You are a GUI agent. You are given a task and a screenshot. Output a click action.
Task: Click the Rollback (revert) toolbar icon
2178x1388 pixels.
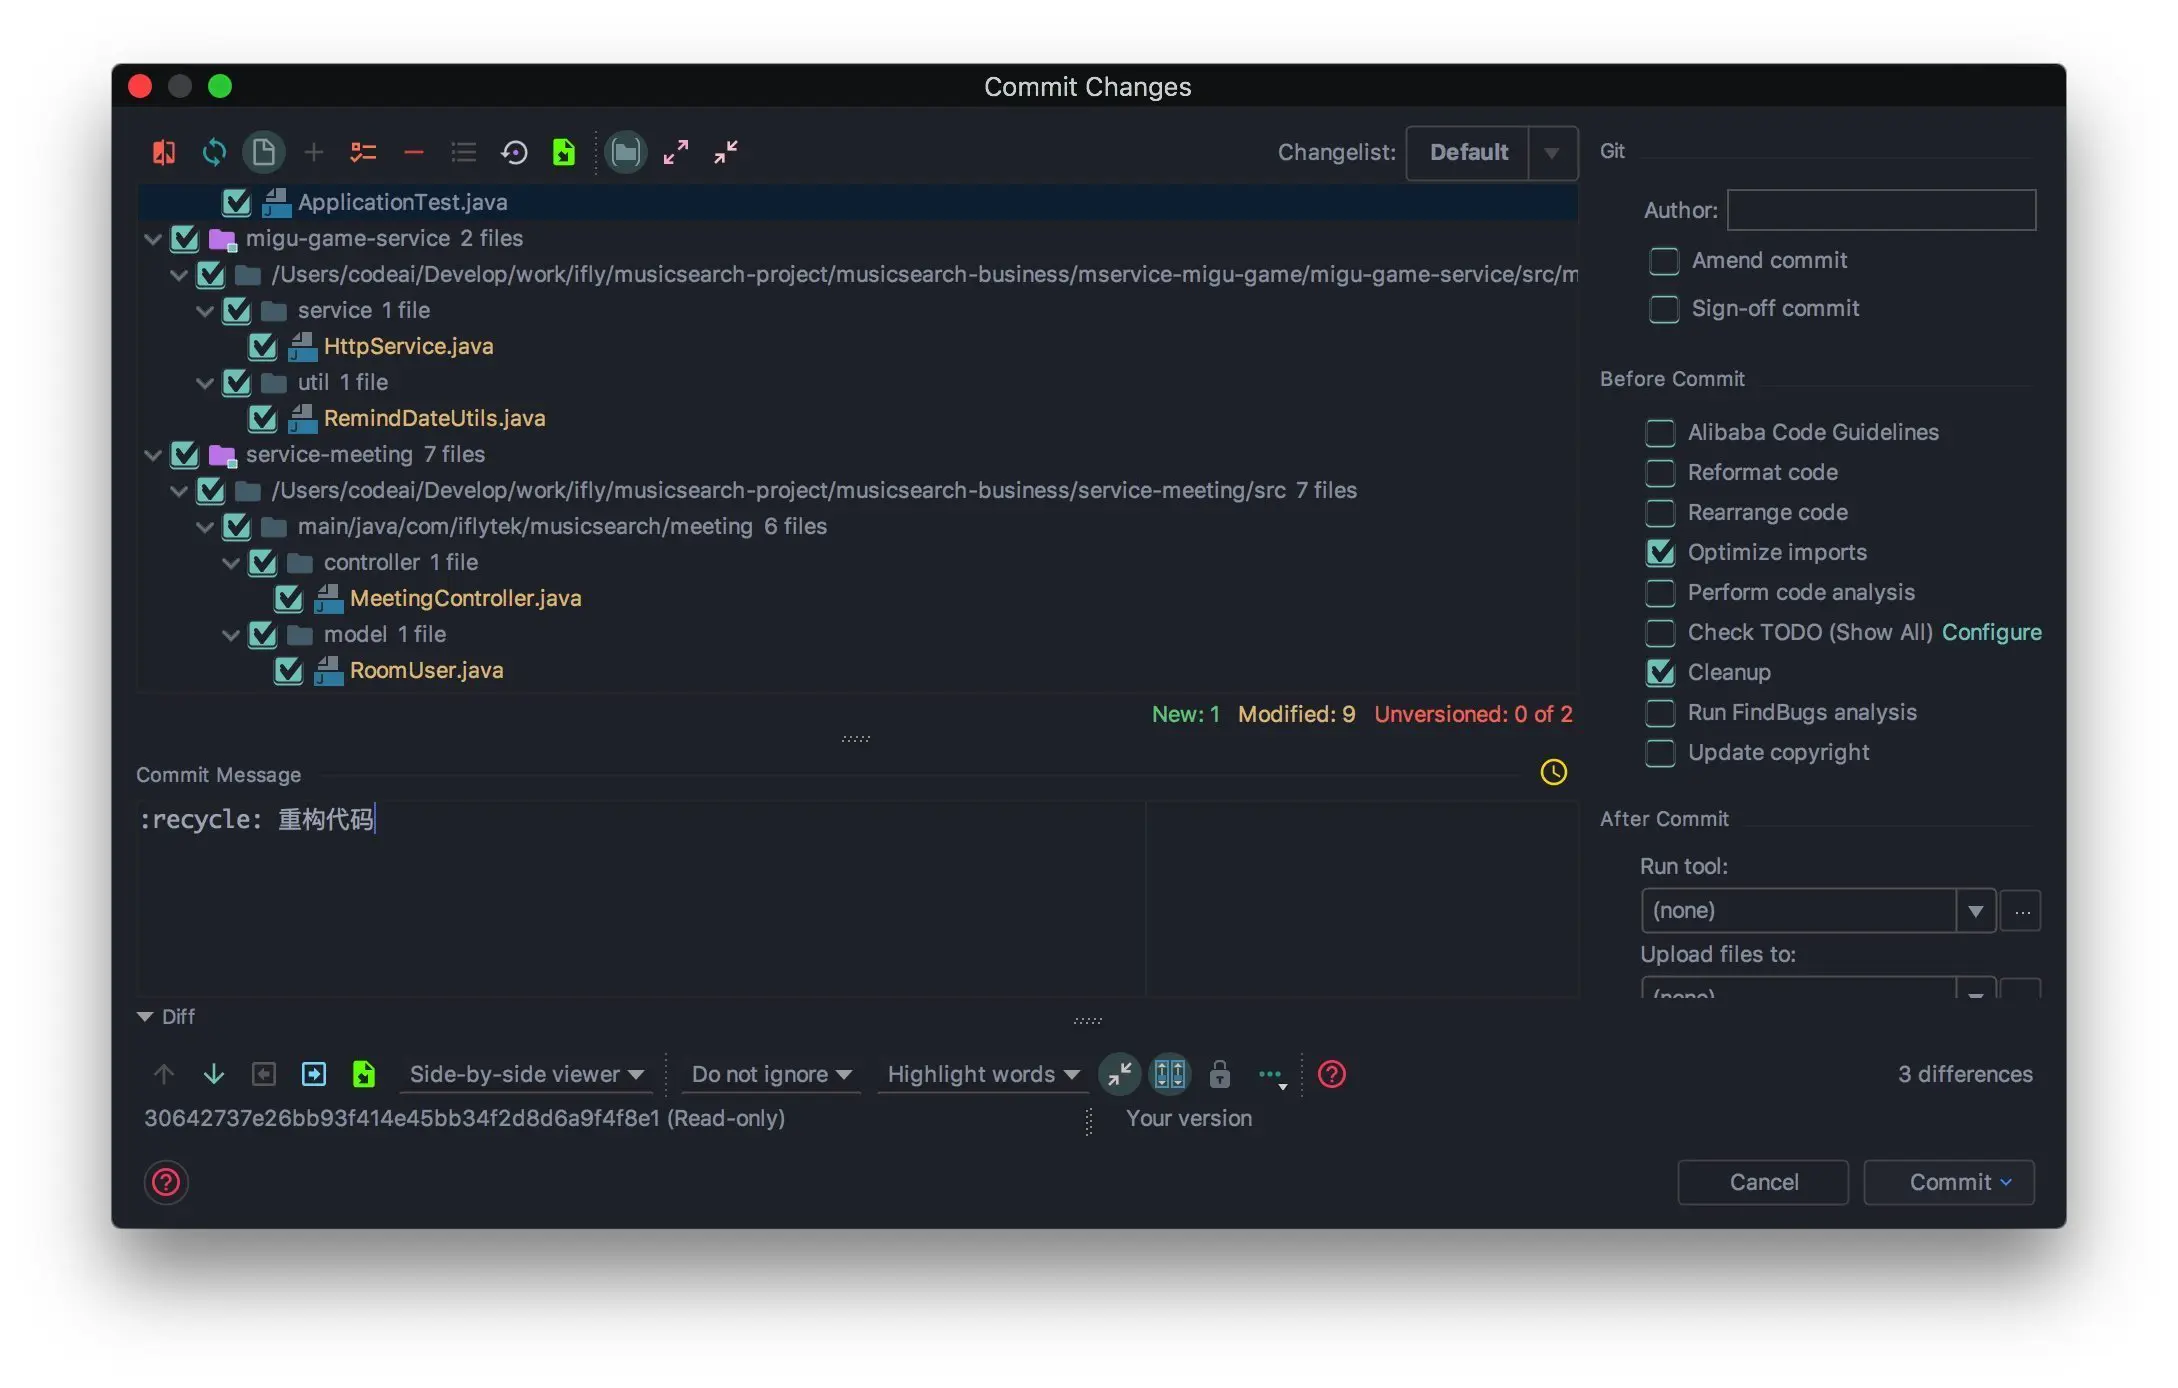pyautogui.click(x=514, y=152)
